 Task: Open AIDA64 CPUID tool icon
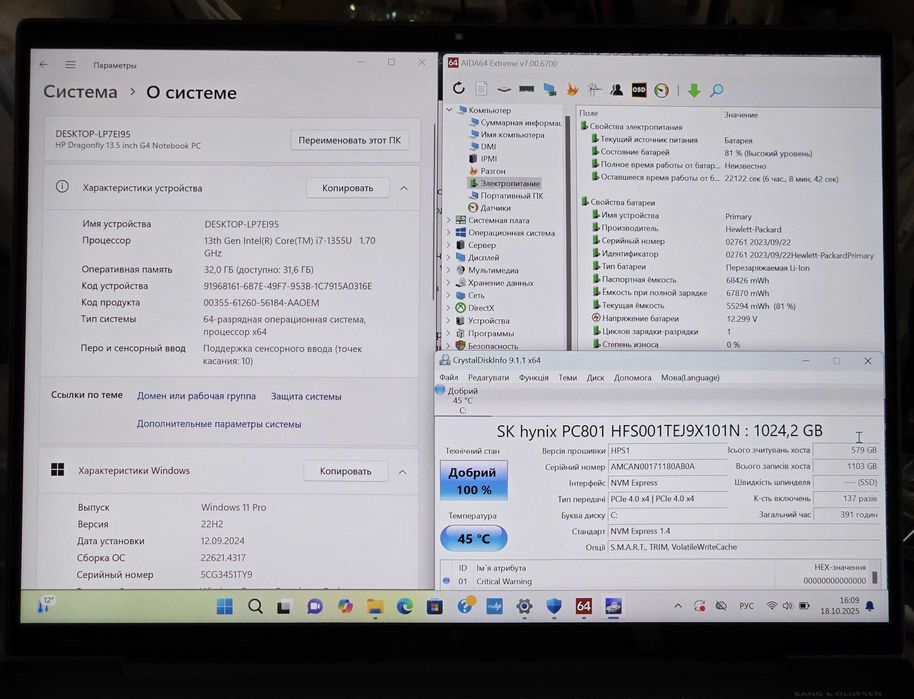click(594, 89)
